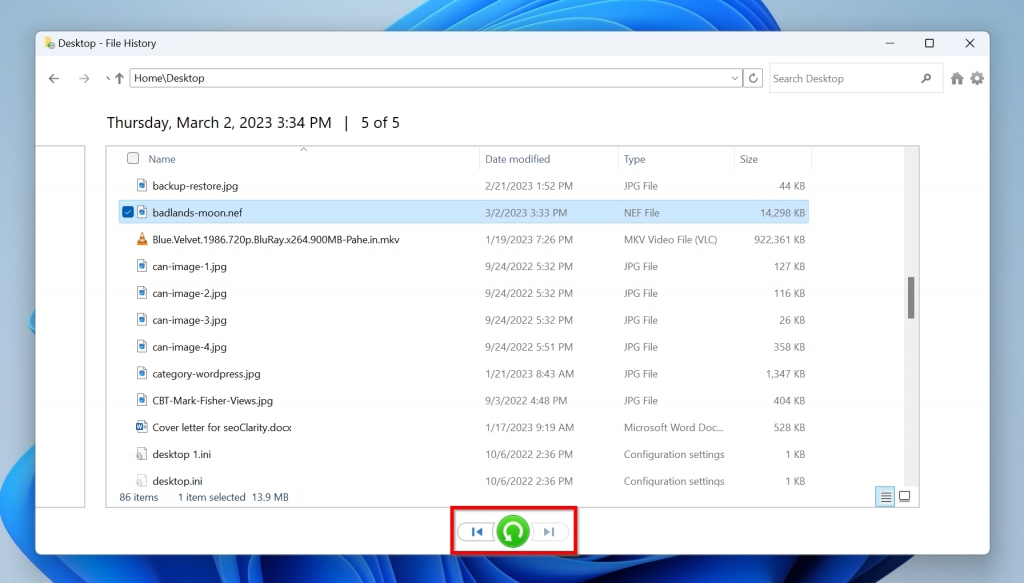Uncheck the badlands-moon.nef file checkbox
Viewport: 1024px width, 583px height.
[129, 212]
